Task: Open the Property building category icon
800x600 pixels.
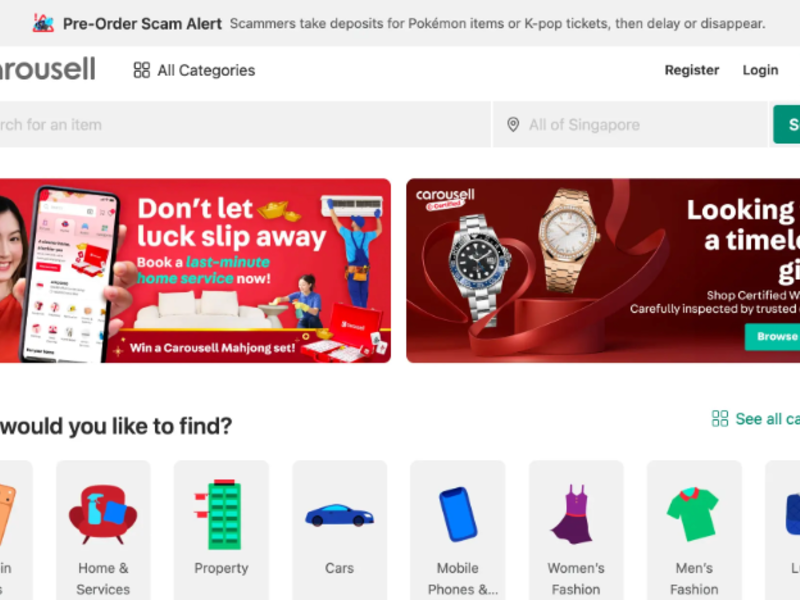Action: point(221,514)
